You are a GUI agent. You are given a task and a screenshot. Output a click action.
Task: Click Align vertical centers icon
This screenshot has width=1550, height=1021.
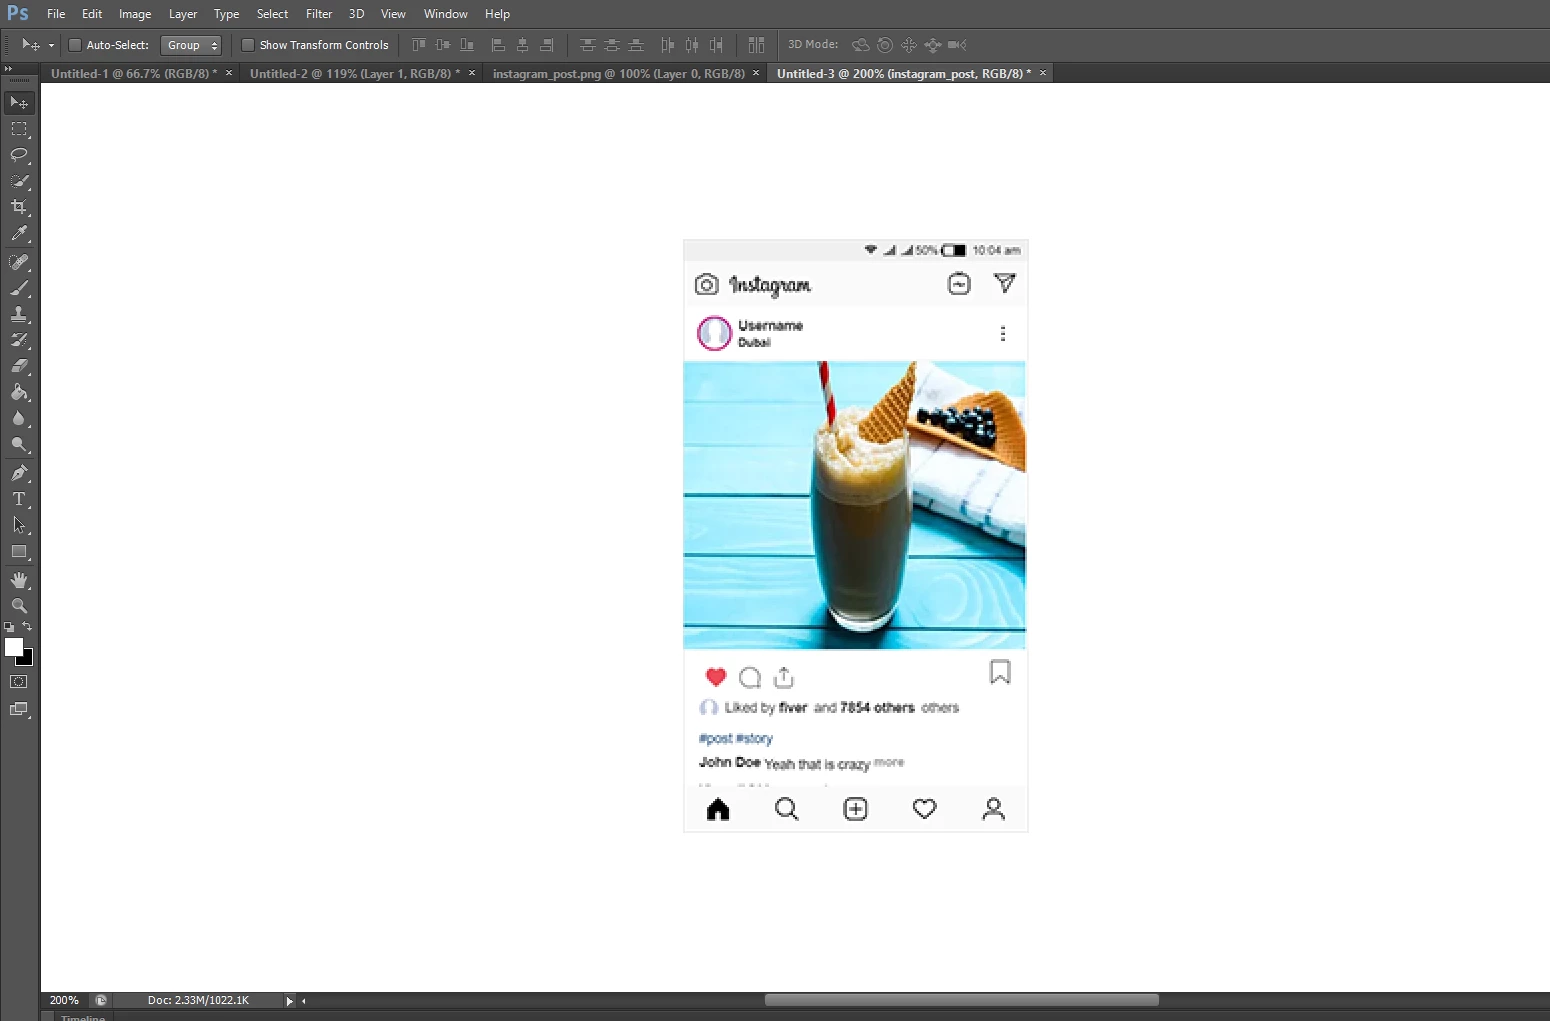pyautogui.click(x=443, y=45)
